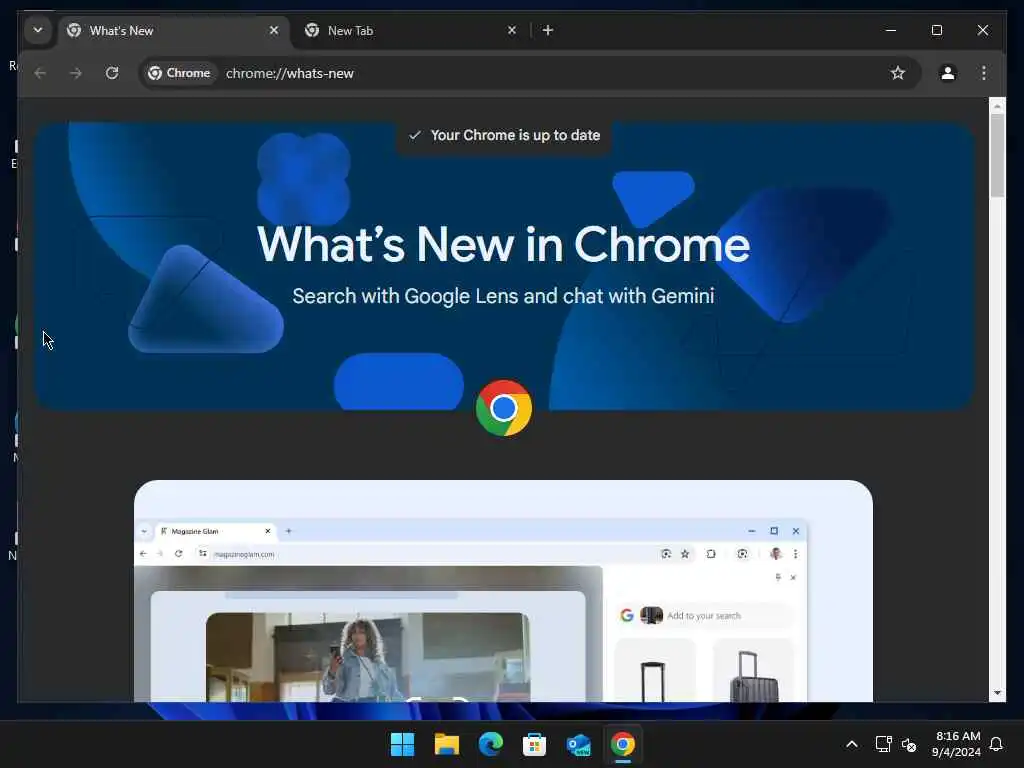Open the Windows Start menu
The height and width of the screenshot is (768, 1024).
(402, 744)
